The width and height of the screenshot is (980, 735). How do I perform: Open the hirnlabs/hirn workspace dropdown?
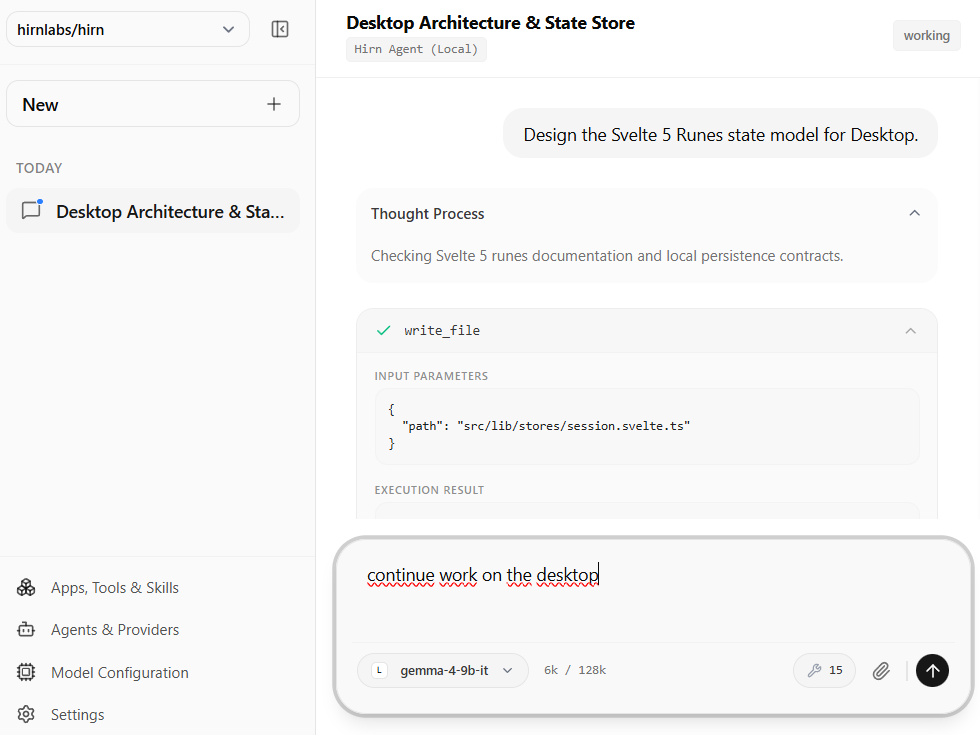pyautogui.click(x=128, y=29)
